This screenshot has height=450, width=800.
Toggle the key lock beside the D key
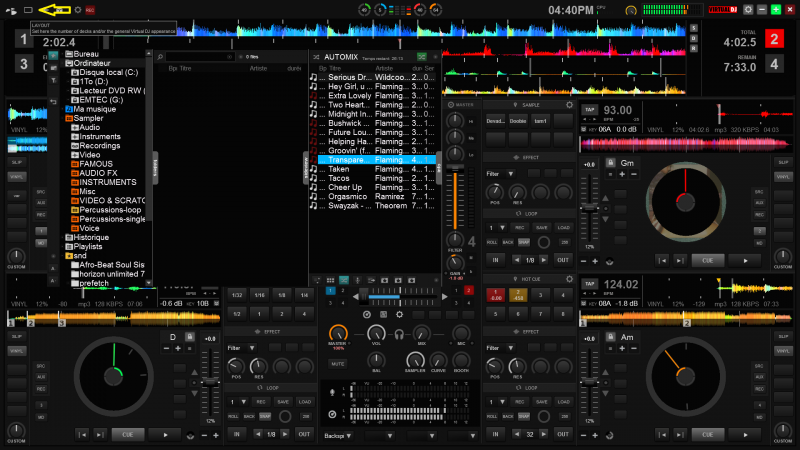pos(189,337)
